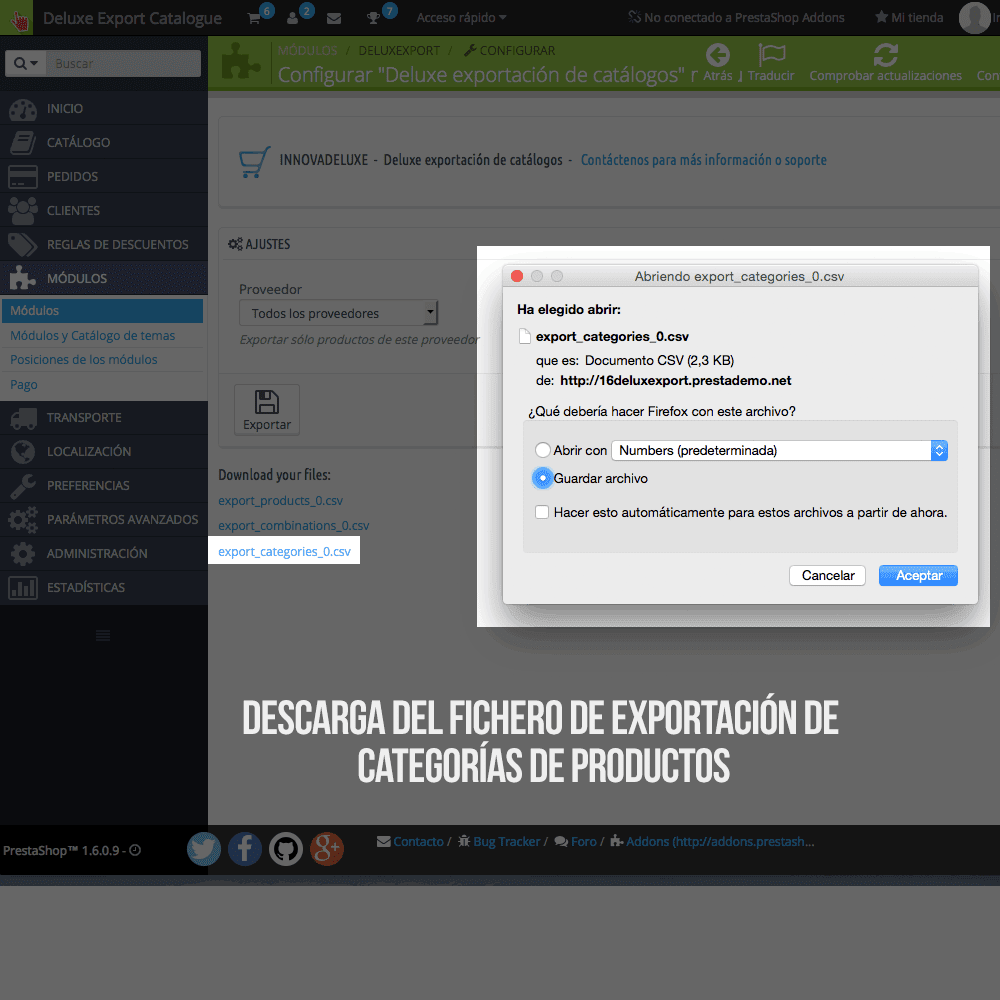1000x1000 pixels.
Task: Open the Numbers (predeterminada) application dropdown
Action: point(779,450)
